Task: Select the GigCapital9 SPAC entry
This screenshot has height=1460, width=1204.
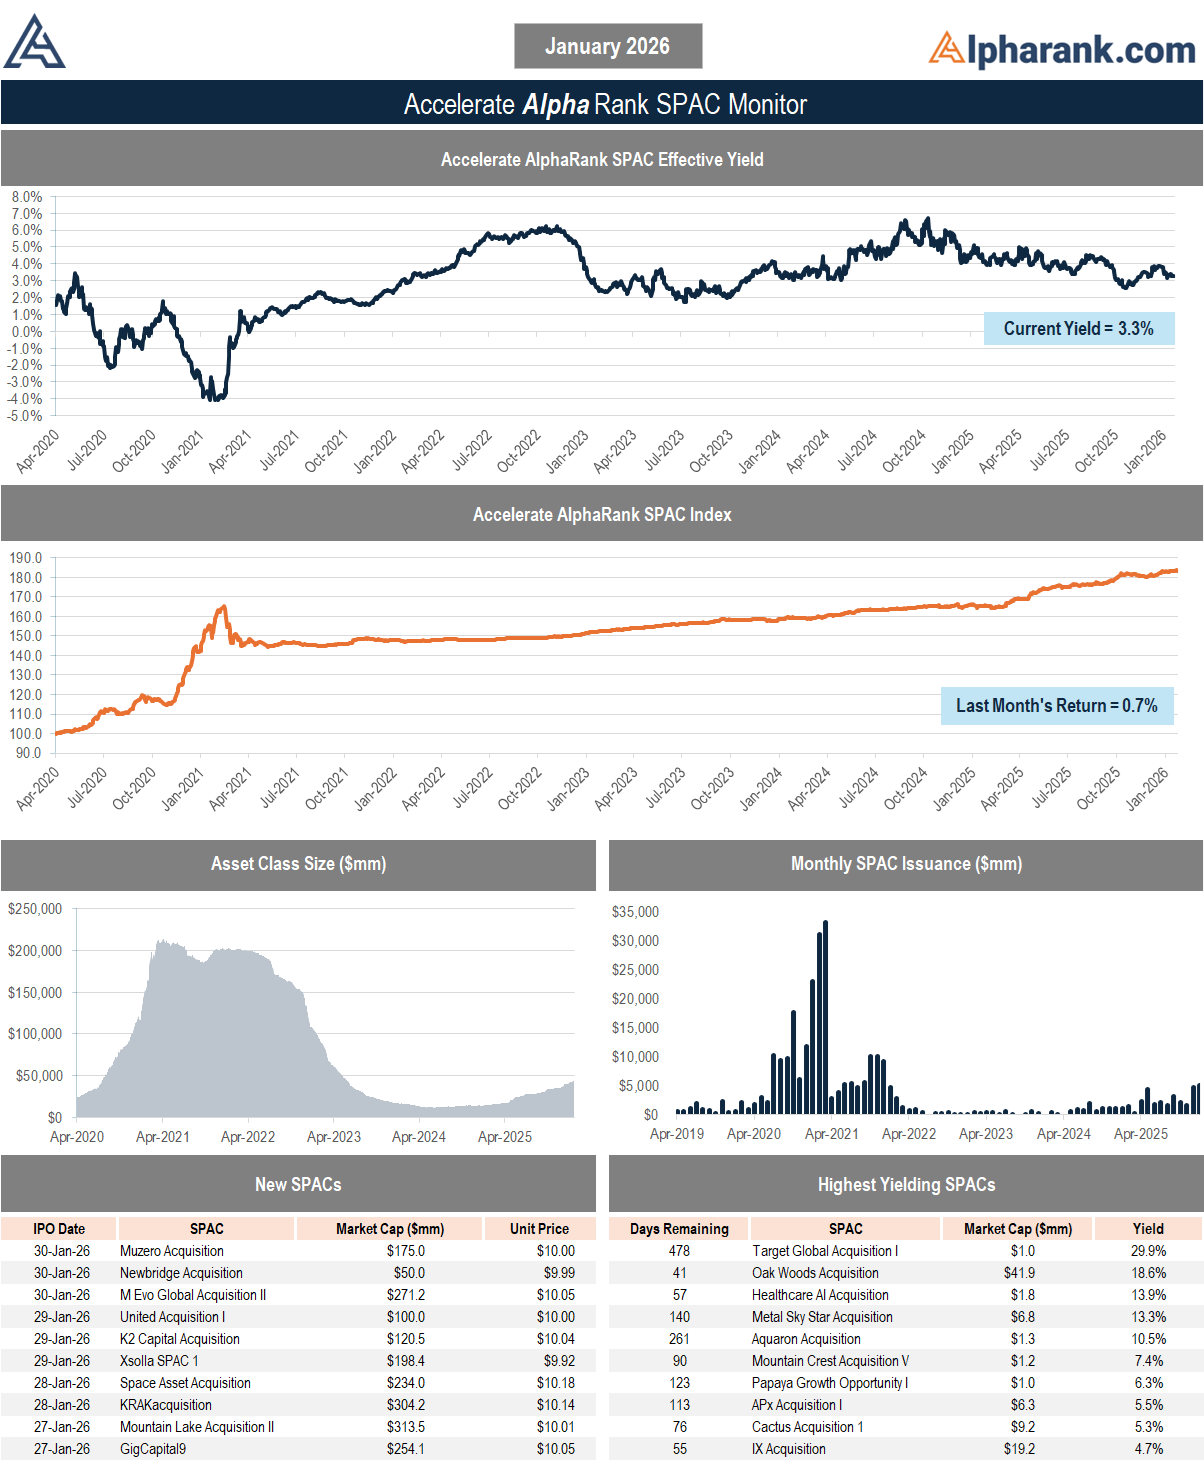Action: pos(153,1449)
